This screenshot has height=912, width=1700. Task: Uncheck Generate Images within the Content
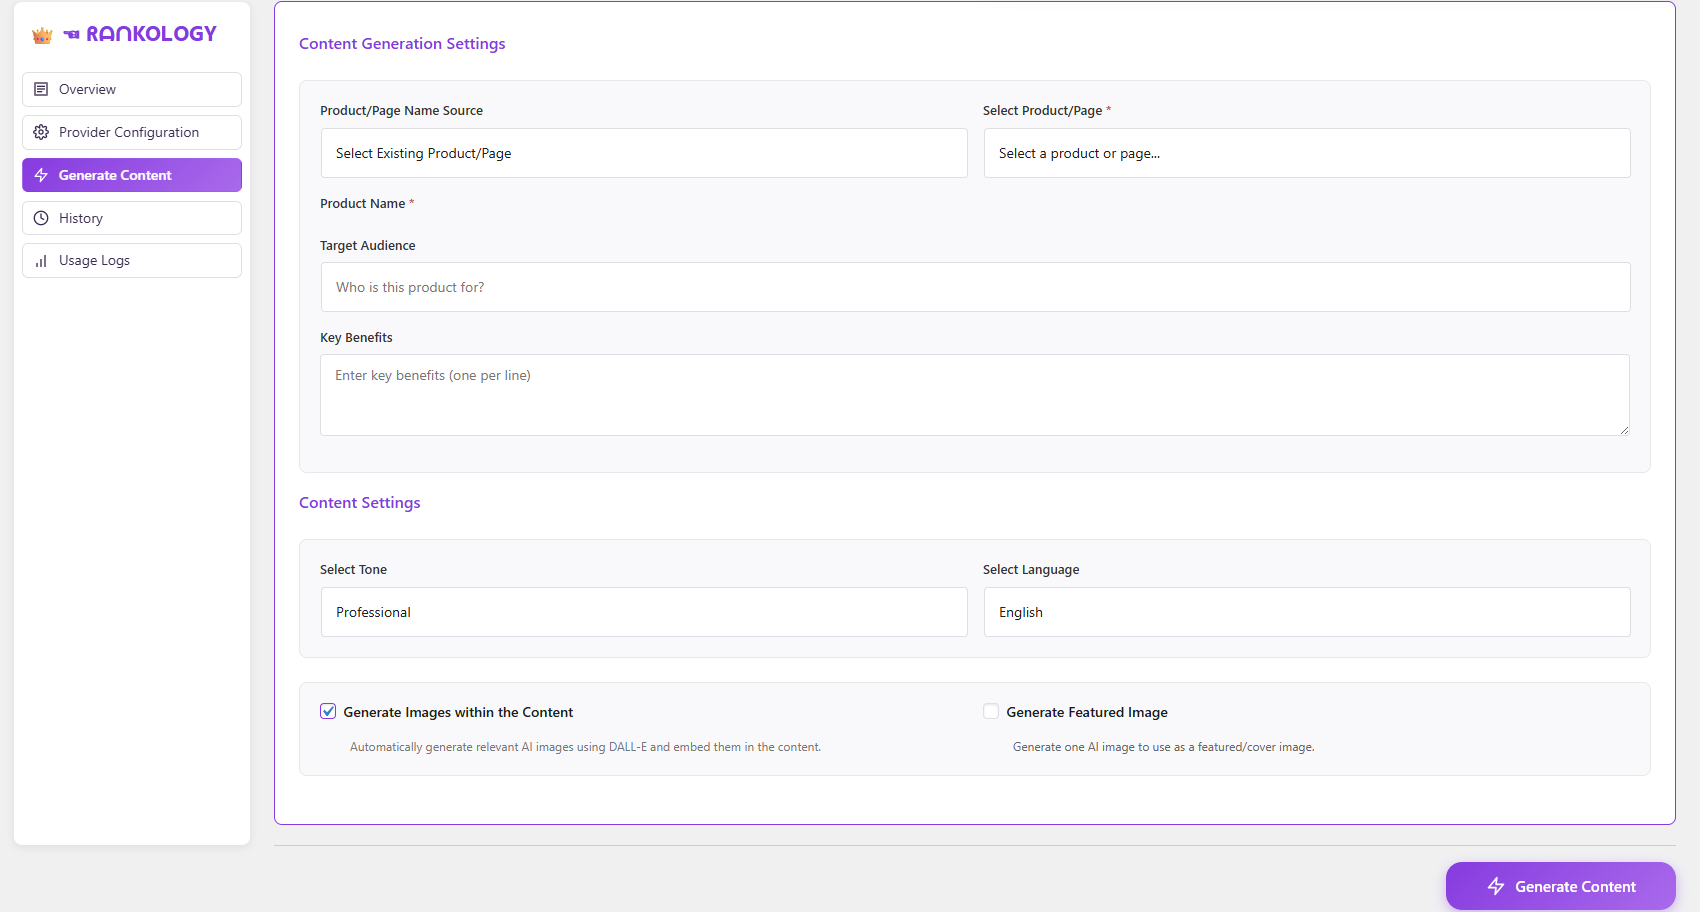[x=328, y=711]
